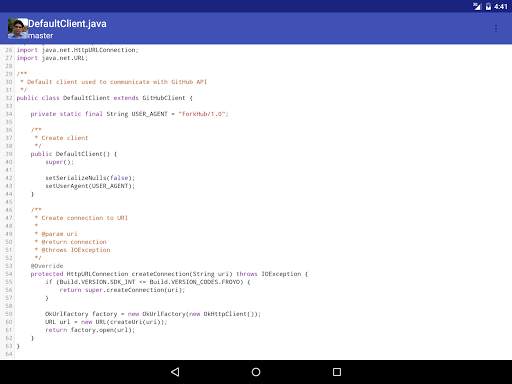Tap the 4:41 clock in status bar

(x=501, y=6)
